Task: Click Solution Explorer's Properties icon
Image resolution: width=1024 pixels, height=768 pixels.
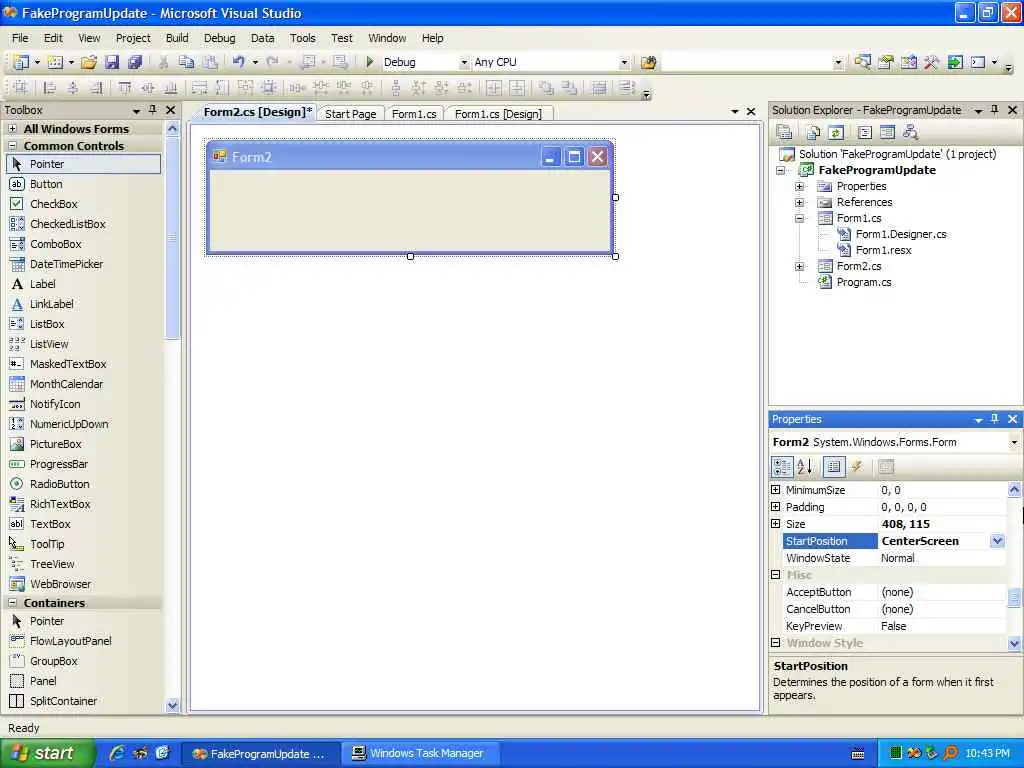Action: tap(784, 133)
